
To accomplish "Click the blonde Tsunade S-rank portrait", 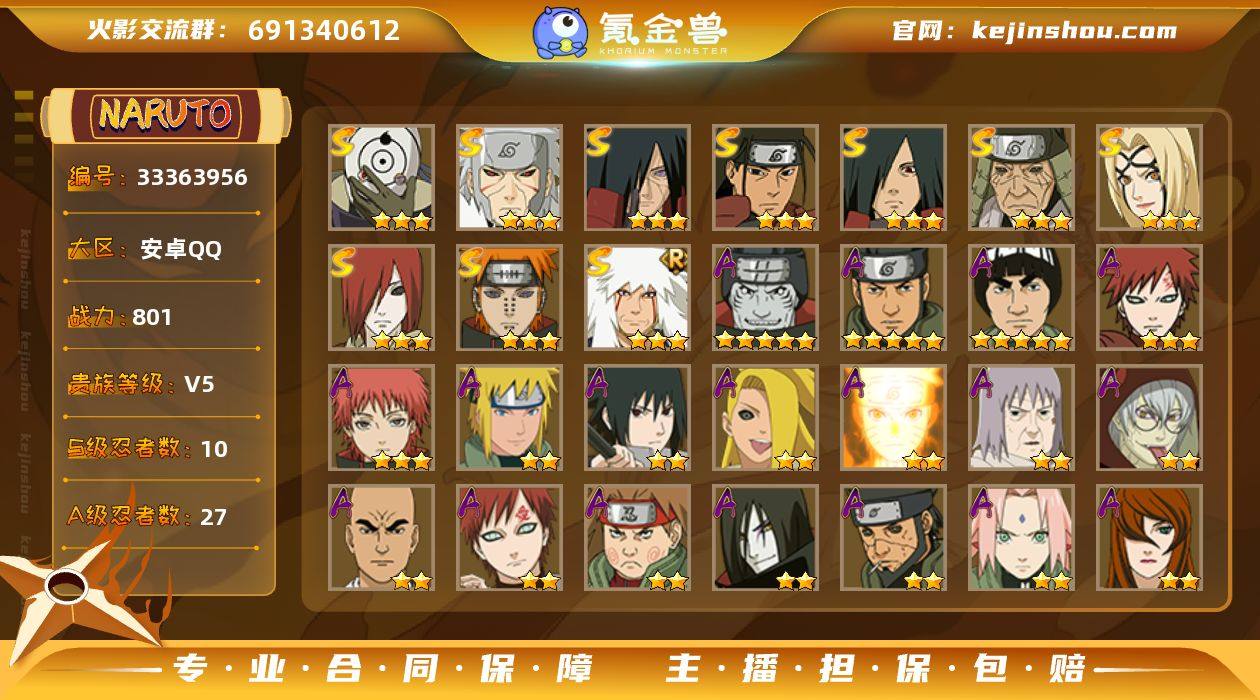I will pos(1149,178).
